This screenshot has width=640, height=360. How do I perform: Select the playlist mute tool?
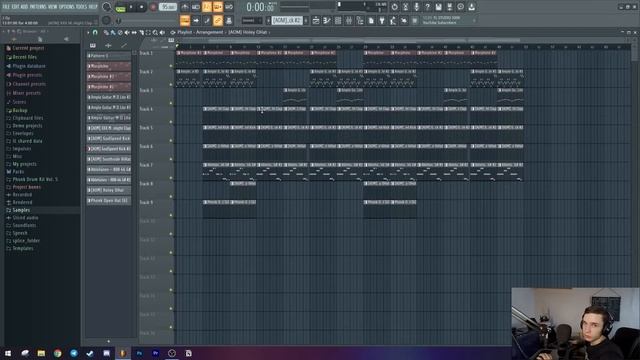tap(127, 32)
